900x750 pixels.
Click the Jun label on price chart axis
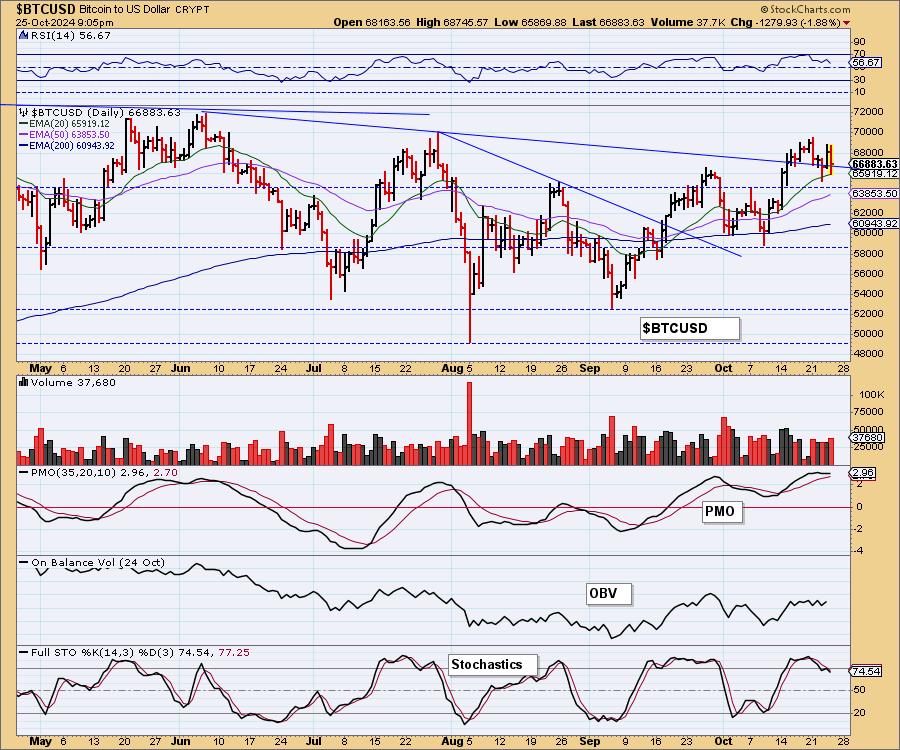click(x=181, y=368)
